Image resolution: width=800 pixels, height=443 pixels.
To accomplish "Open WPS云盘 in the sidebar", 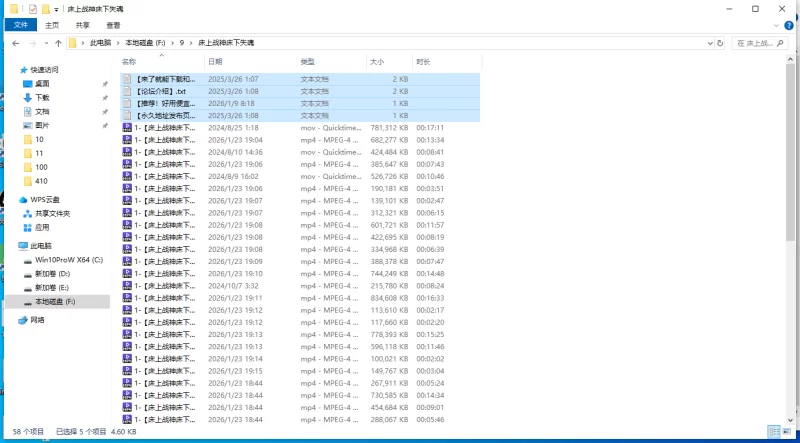I will click(45, 200).
